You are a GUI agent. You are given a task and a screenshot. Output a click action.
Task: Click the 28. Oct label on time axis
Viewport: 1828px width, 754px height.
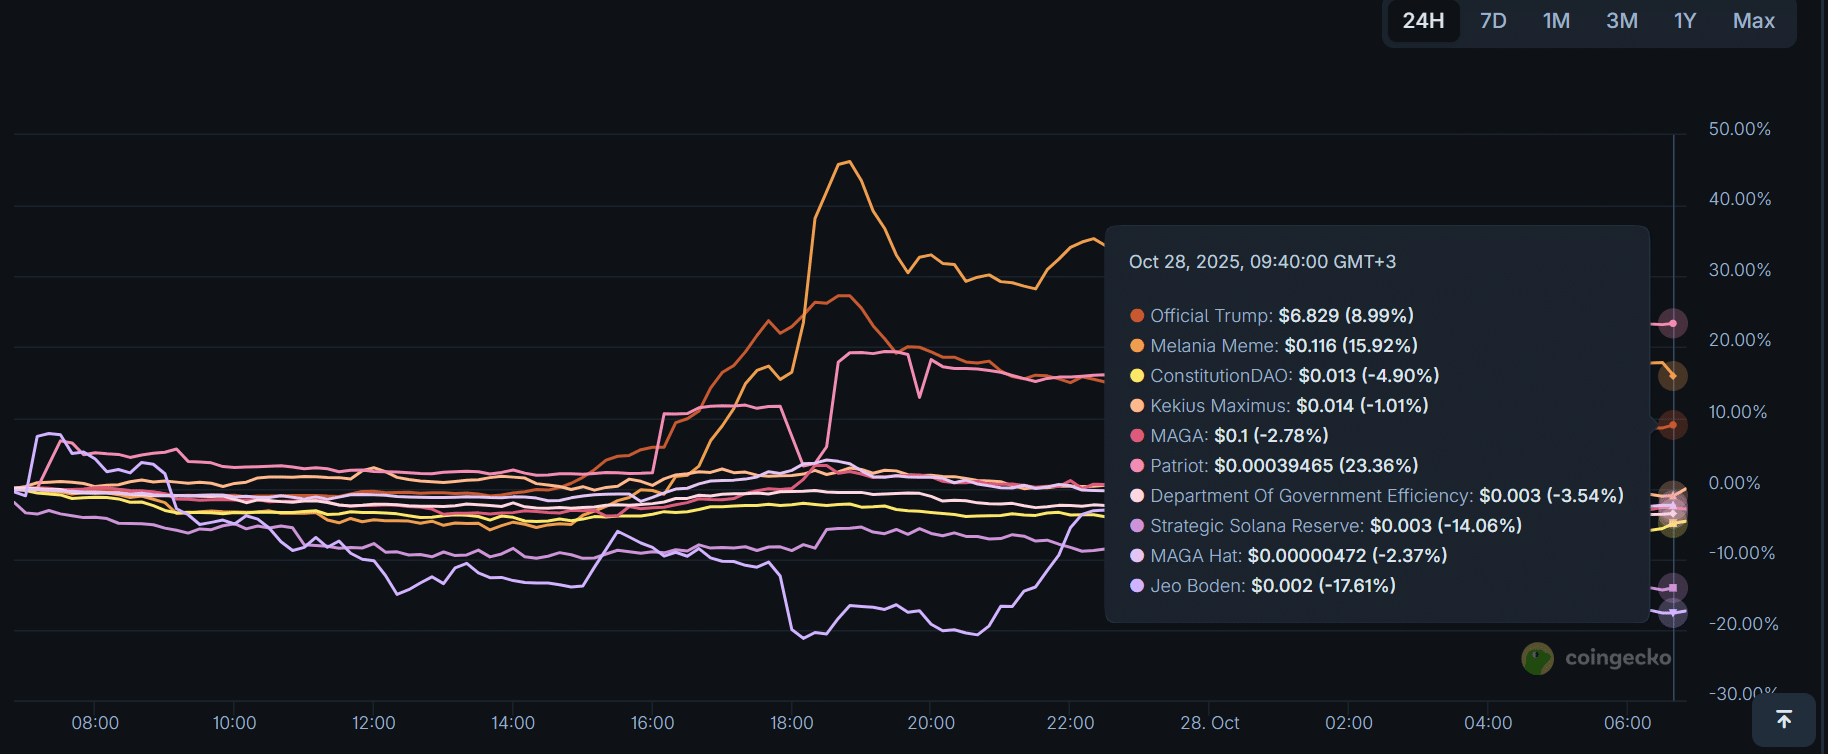[x=1209, y=723]
